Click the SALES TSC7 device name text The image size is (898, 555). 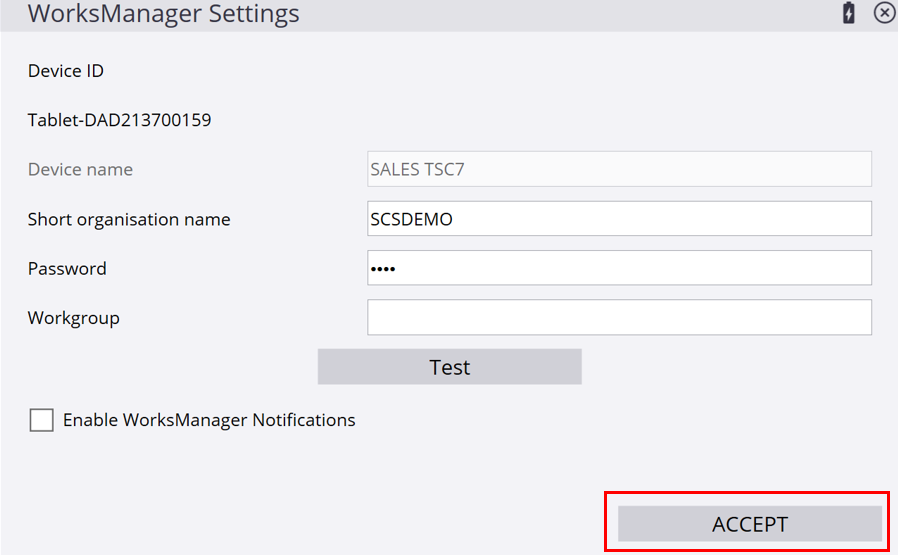click(x=417, y=170)
